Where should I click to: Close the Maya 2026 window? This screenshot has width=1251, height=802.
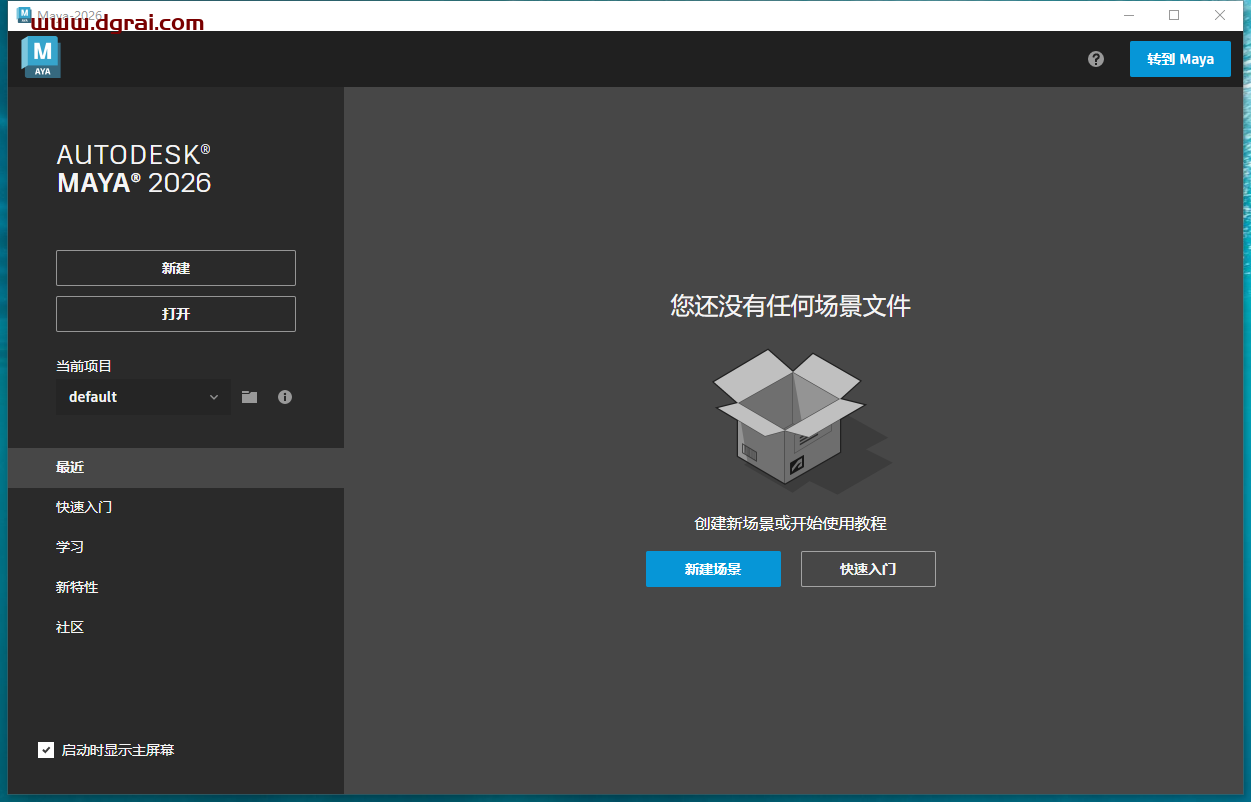1220,15
